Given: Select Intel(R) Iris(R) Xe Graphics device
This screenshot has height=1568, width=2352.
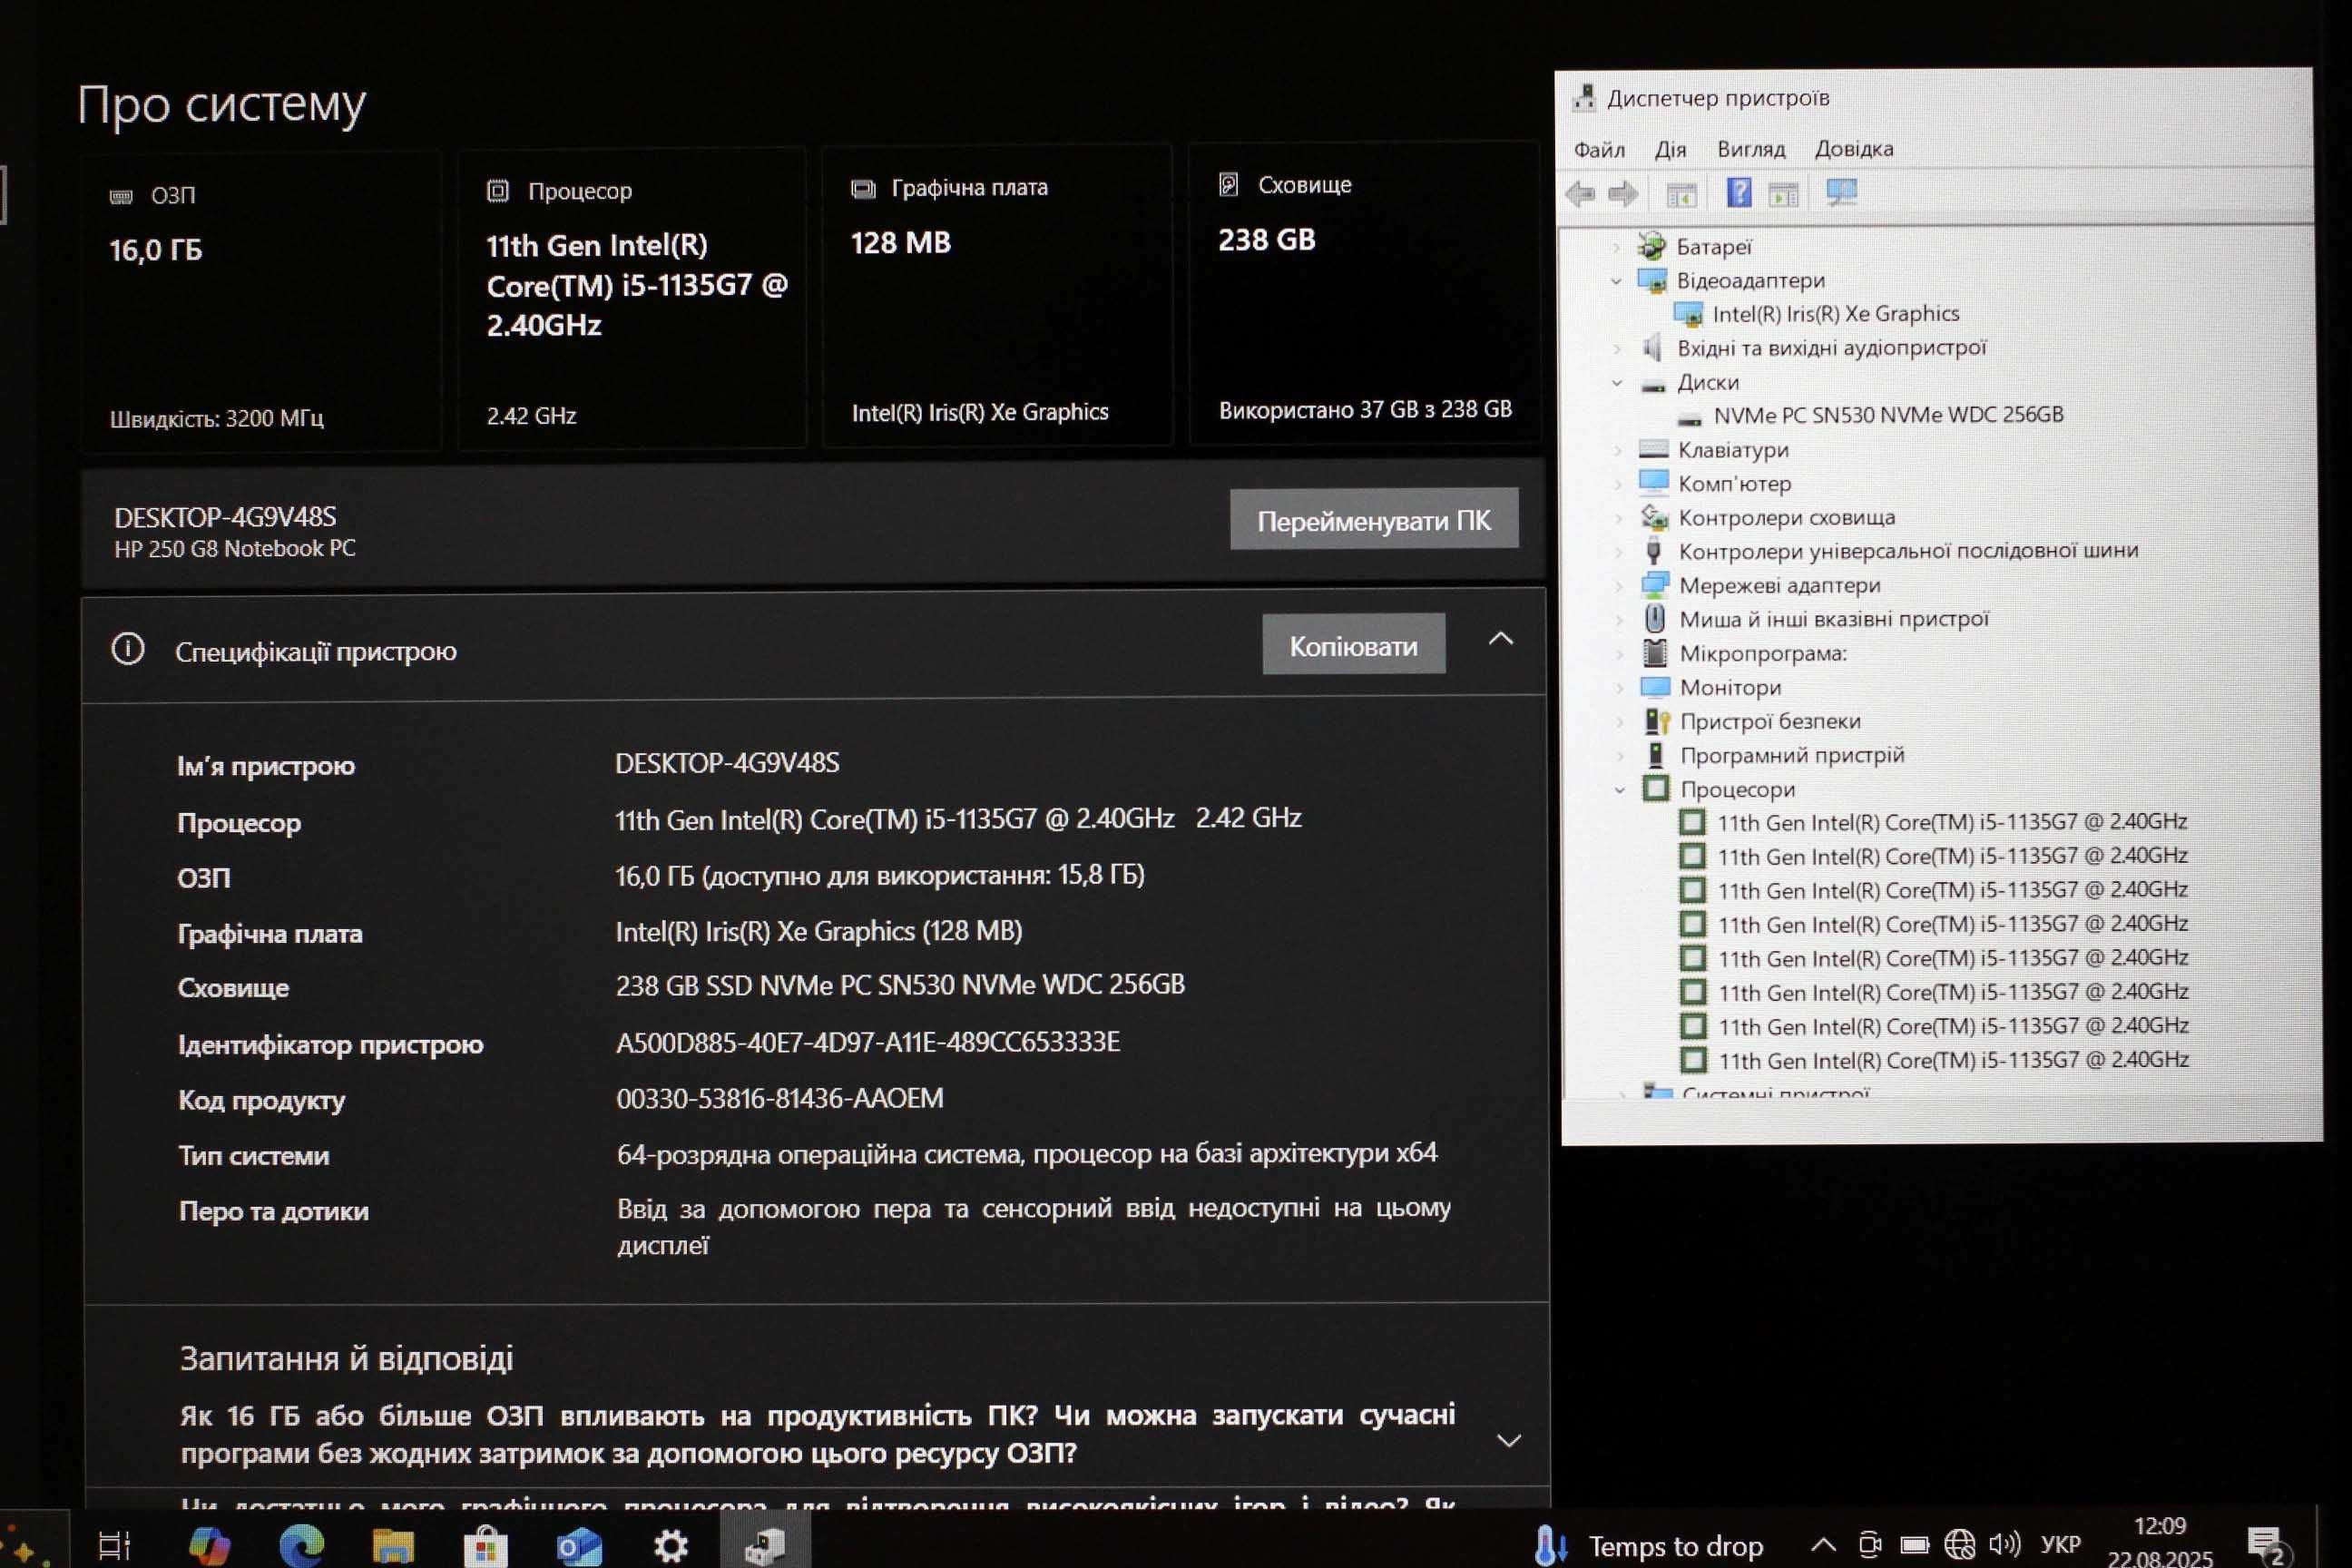Looking at the screenshot, I should tap(1835, 314).
